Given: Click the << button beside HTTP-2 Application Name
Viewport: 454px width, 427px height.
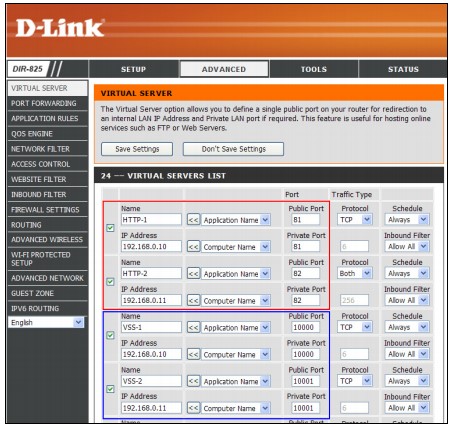Looking at the screenshot, I should tap(194, 274).
